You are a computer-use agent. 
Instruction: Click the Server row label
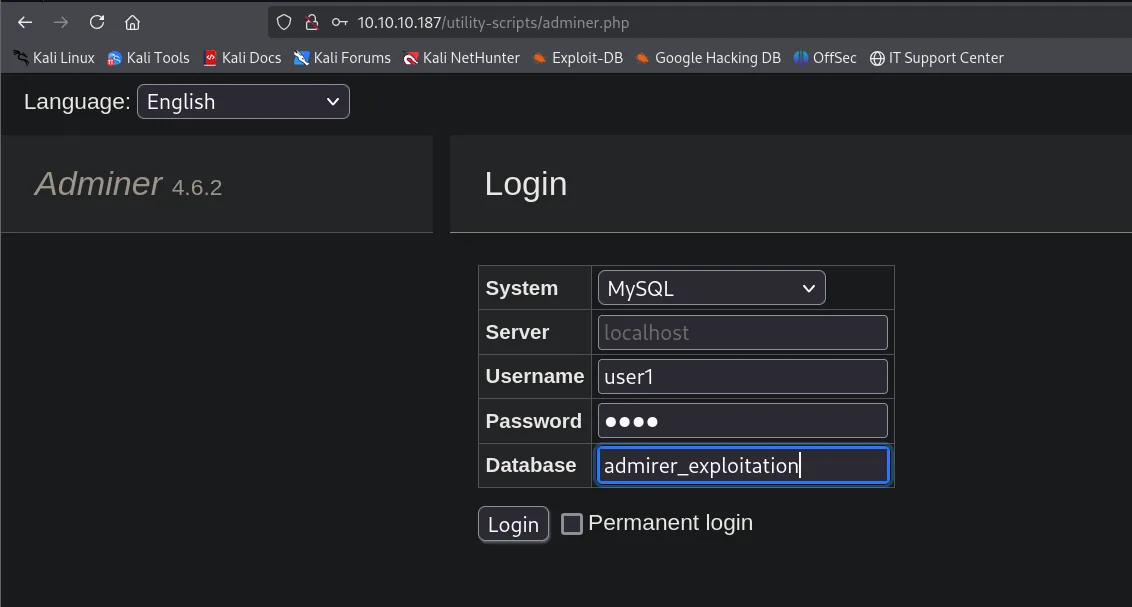click(x=517, y=332)
